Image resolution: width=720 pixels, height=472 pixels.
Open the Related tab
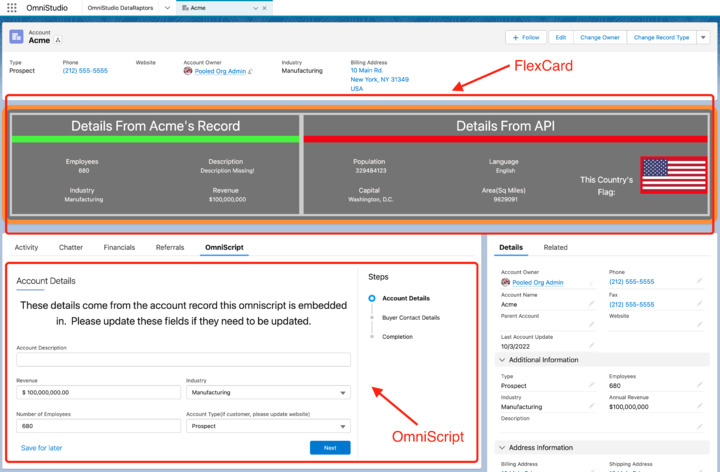tap(555, 247)
